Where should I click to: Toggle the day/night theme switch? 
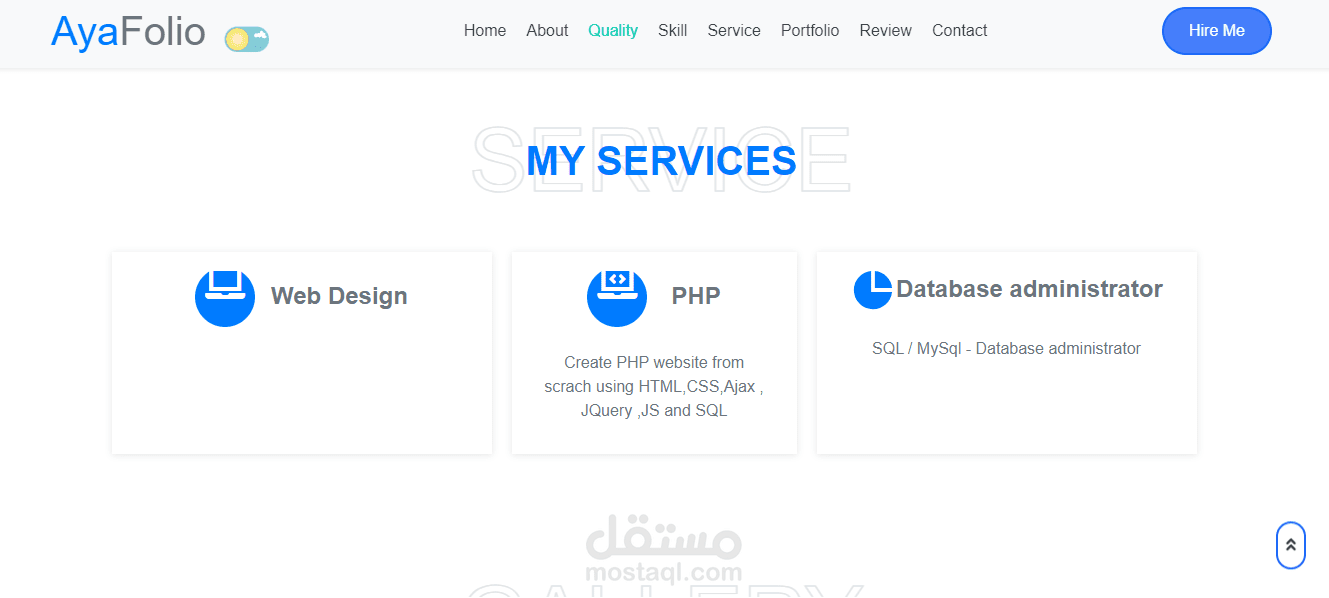click(247, 39)
